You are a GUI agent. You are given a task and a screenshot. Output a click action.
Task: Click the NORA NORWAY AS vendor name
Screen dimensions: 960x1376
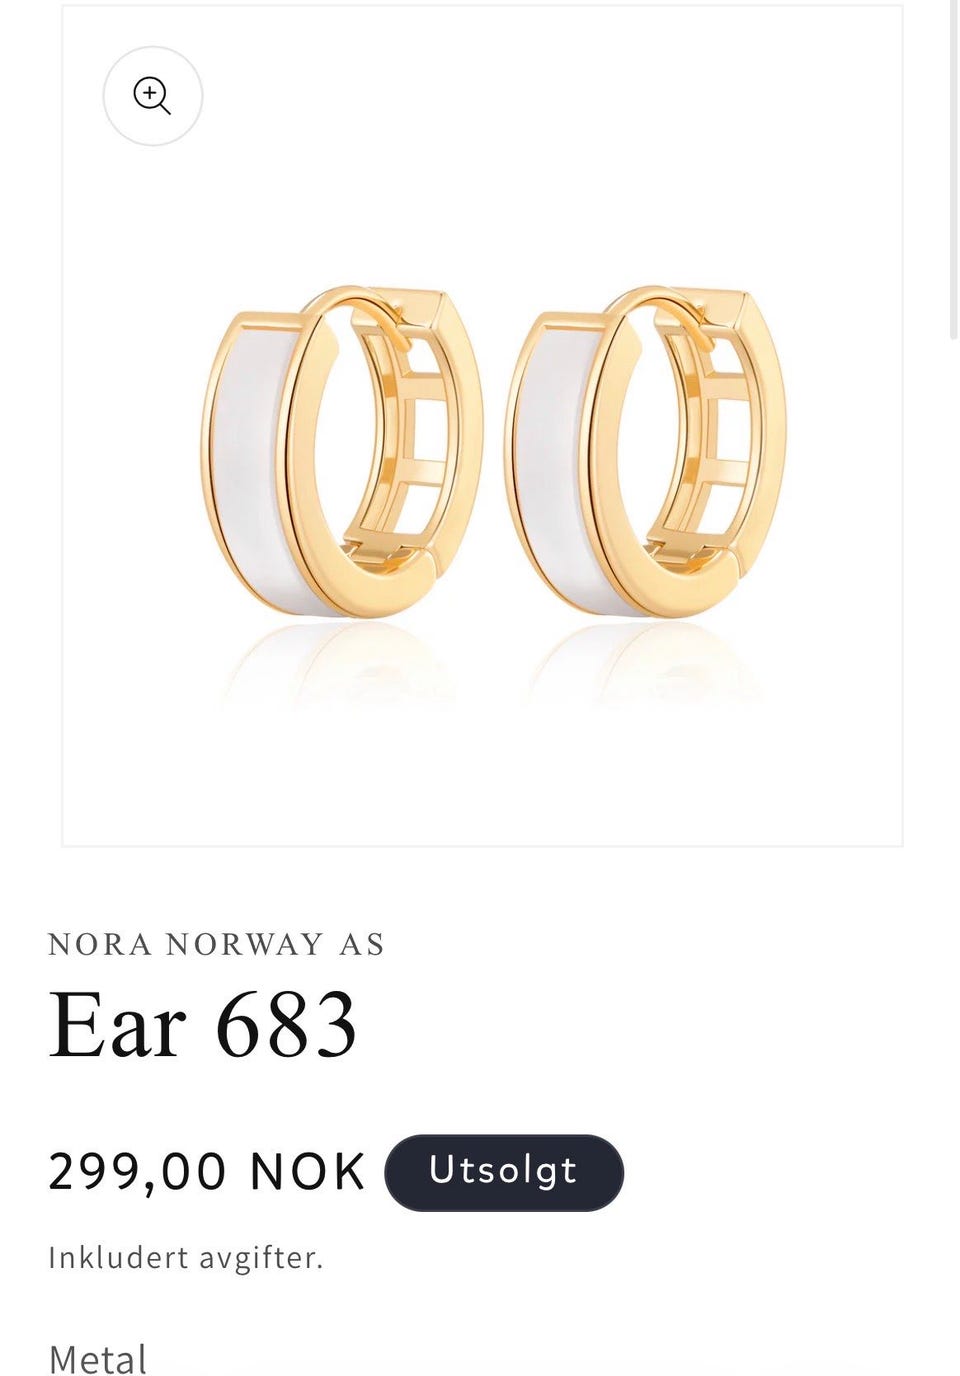pos(216,944)
